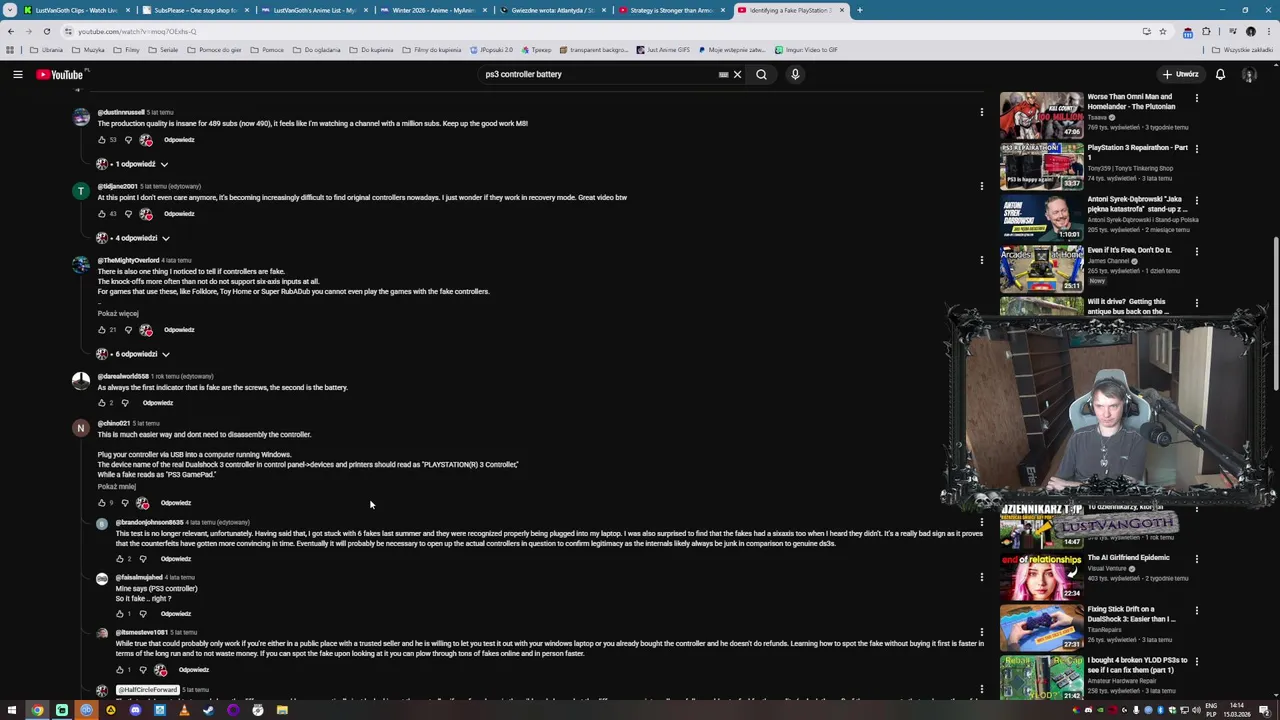
Task: Like the @chino021 comment
Action: click(x=102, y=503)
